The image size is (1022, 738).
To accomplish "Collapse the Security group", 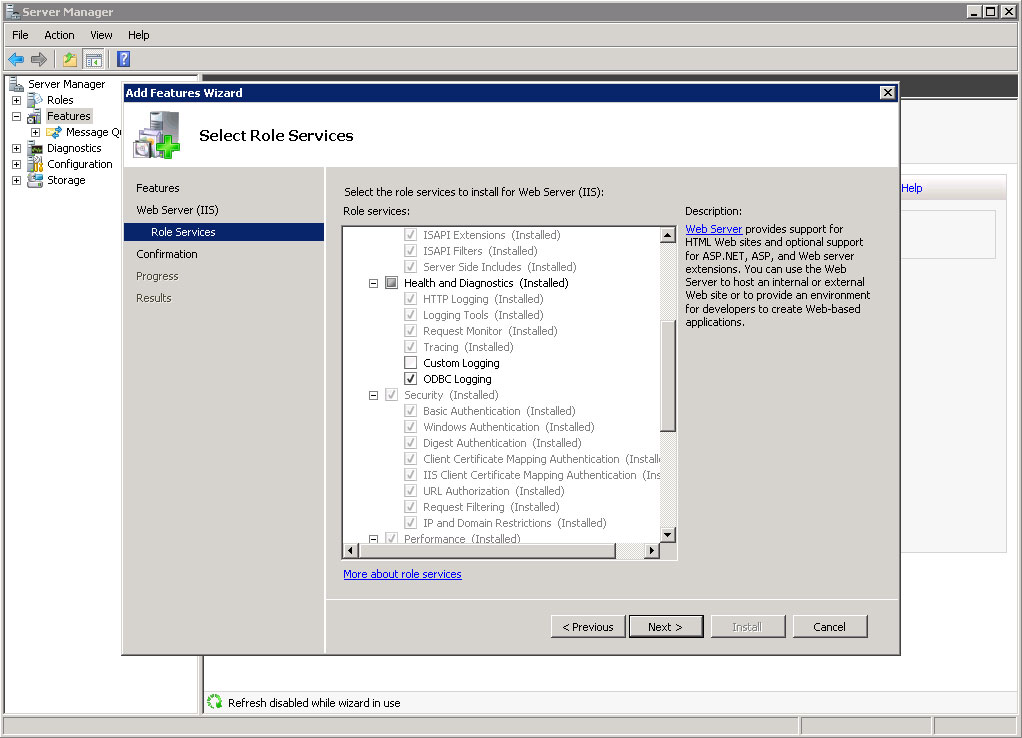I will point(373,395).
